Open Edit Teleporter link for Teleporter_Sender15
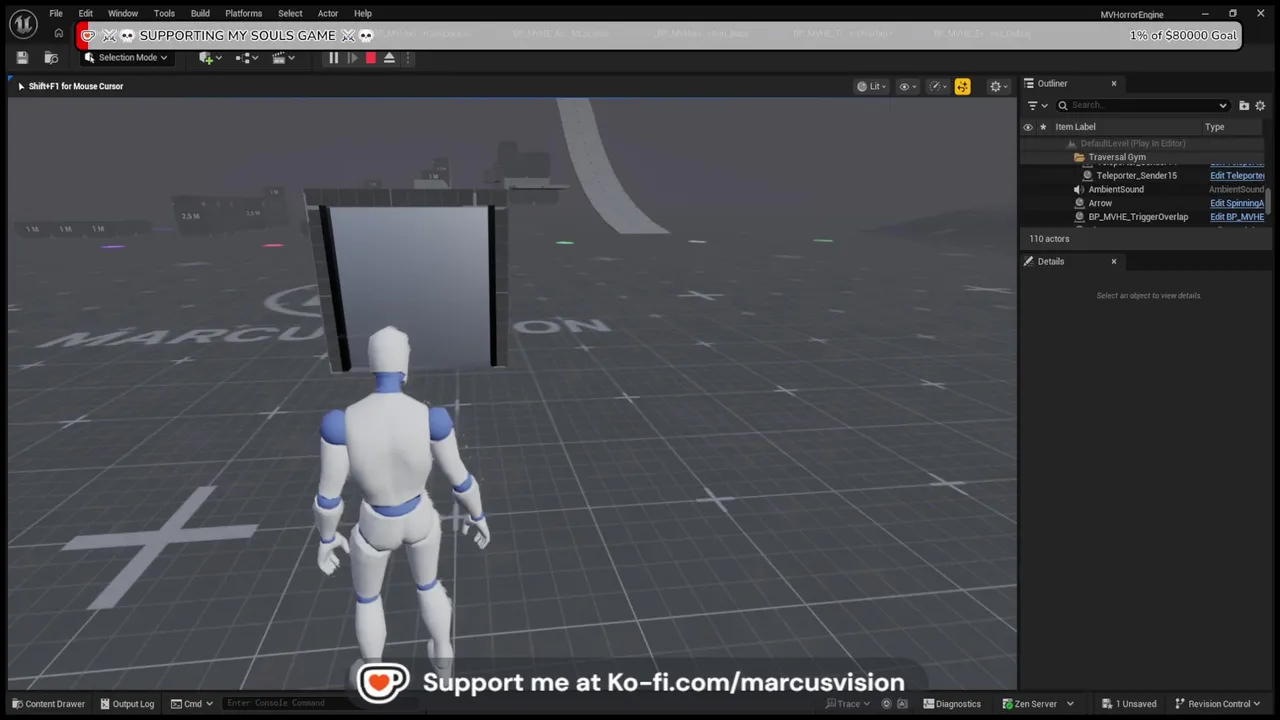Screen dimensions: 1280x720 1237,176
